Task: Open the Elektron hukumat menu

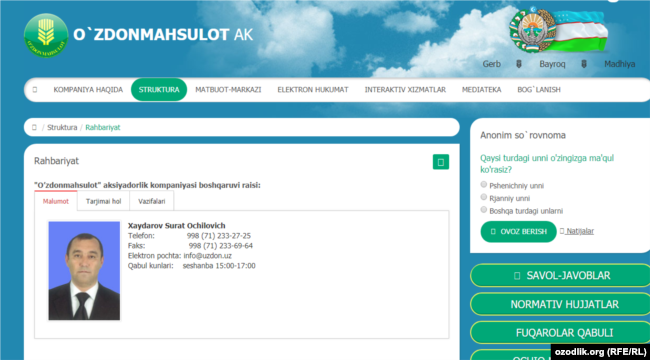Action: coord(313,90)
